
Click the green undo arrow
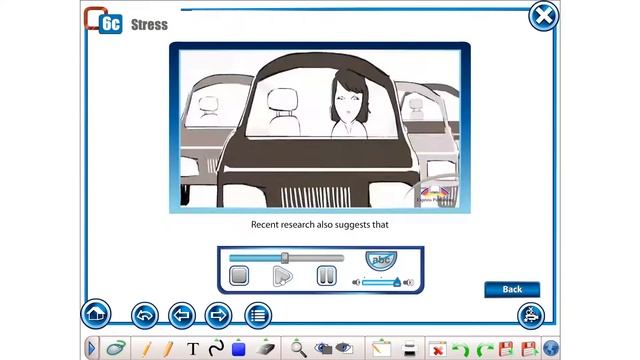click(x=461, y=350)
